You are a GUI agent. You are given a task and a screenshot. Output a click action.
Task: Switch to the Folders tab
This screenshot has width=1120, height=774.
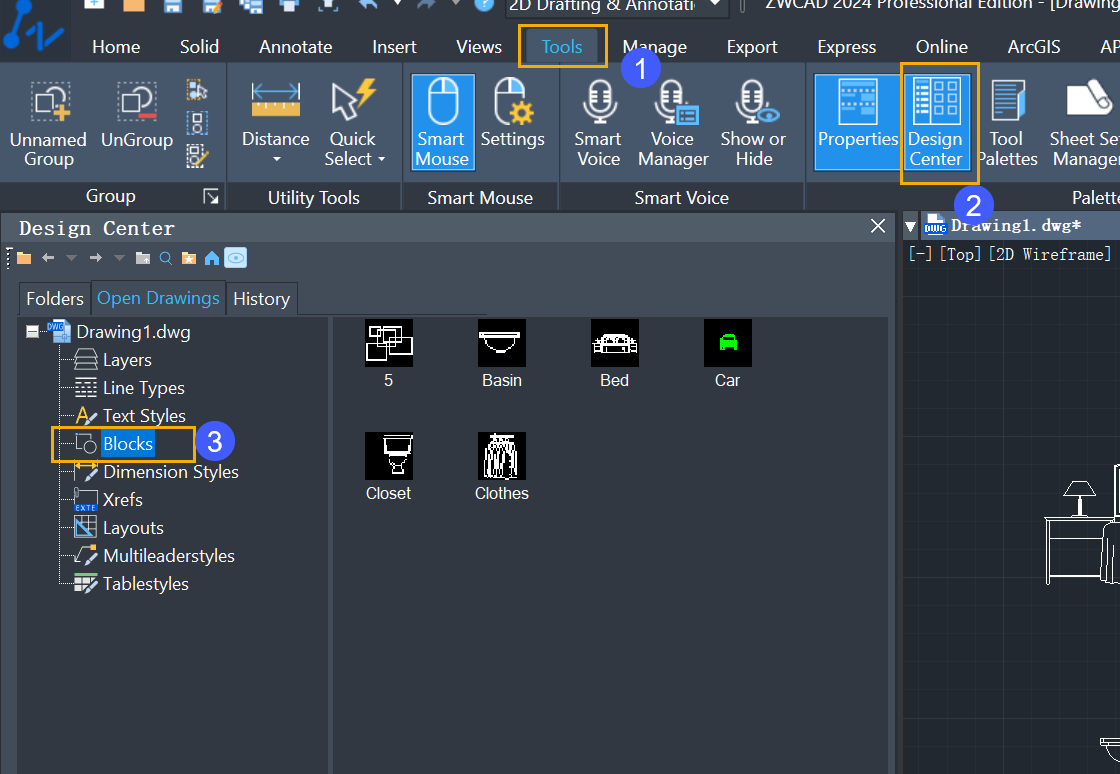55,298
